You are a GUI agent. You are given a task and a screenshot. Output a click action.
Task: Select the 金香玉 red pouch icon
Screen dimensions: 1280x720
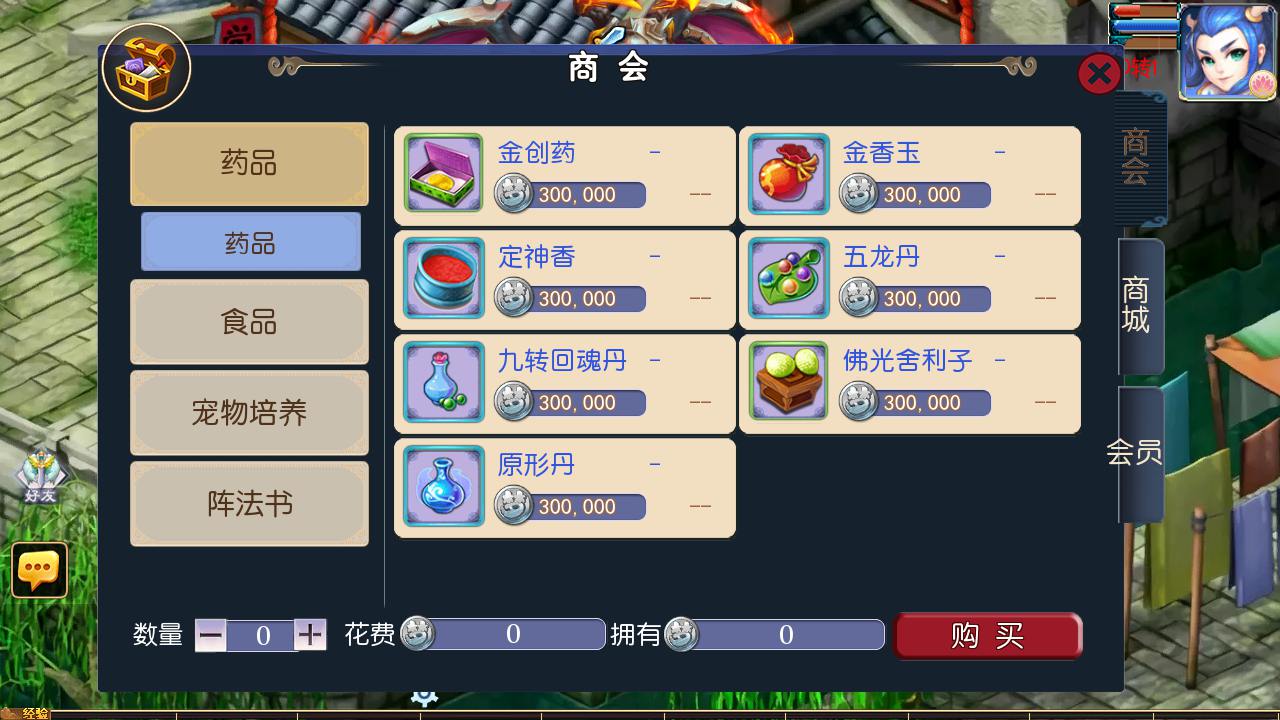pyautogui.click(x=789, y=174)
